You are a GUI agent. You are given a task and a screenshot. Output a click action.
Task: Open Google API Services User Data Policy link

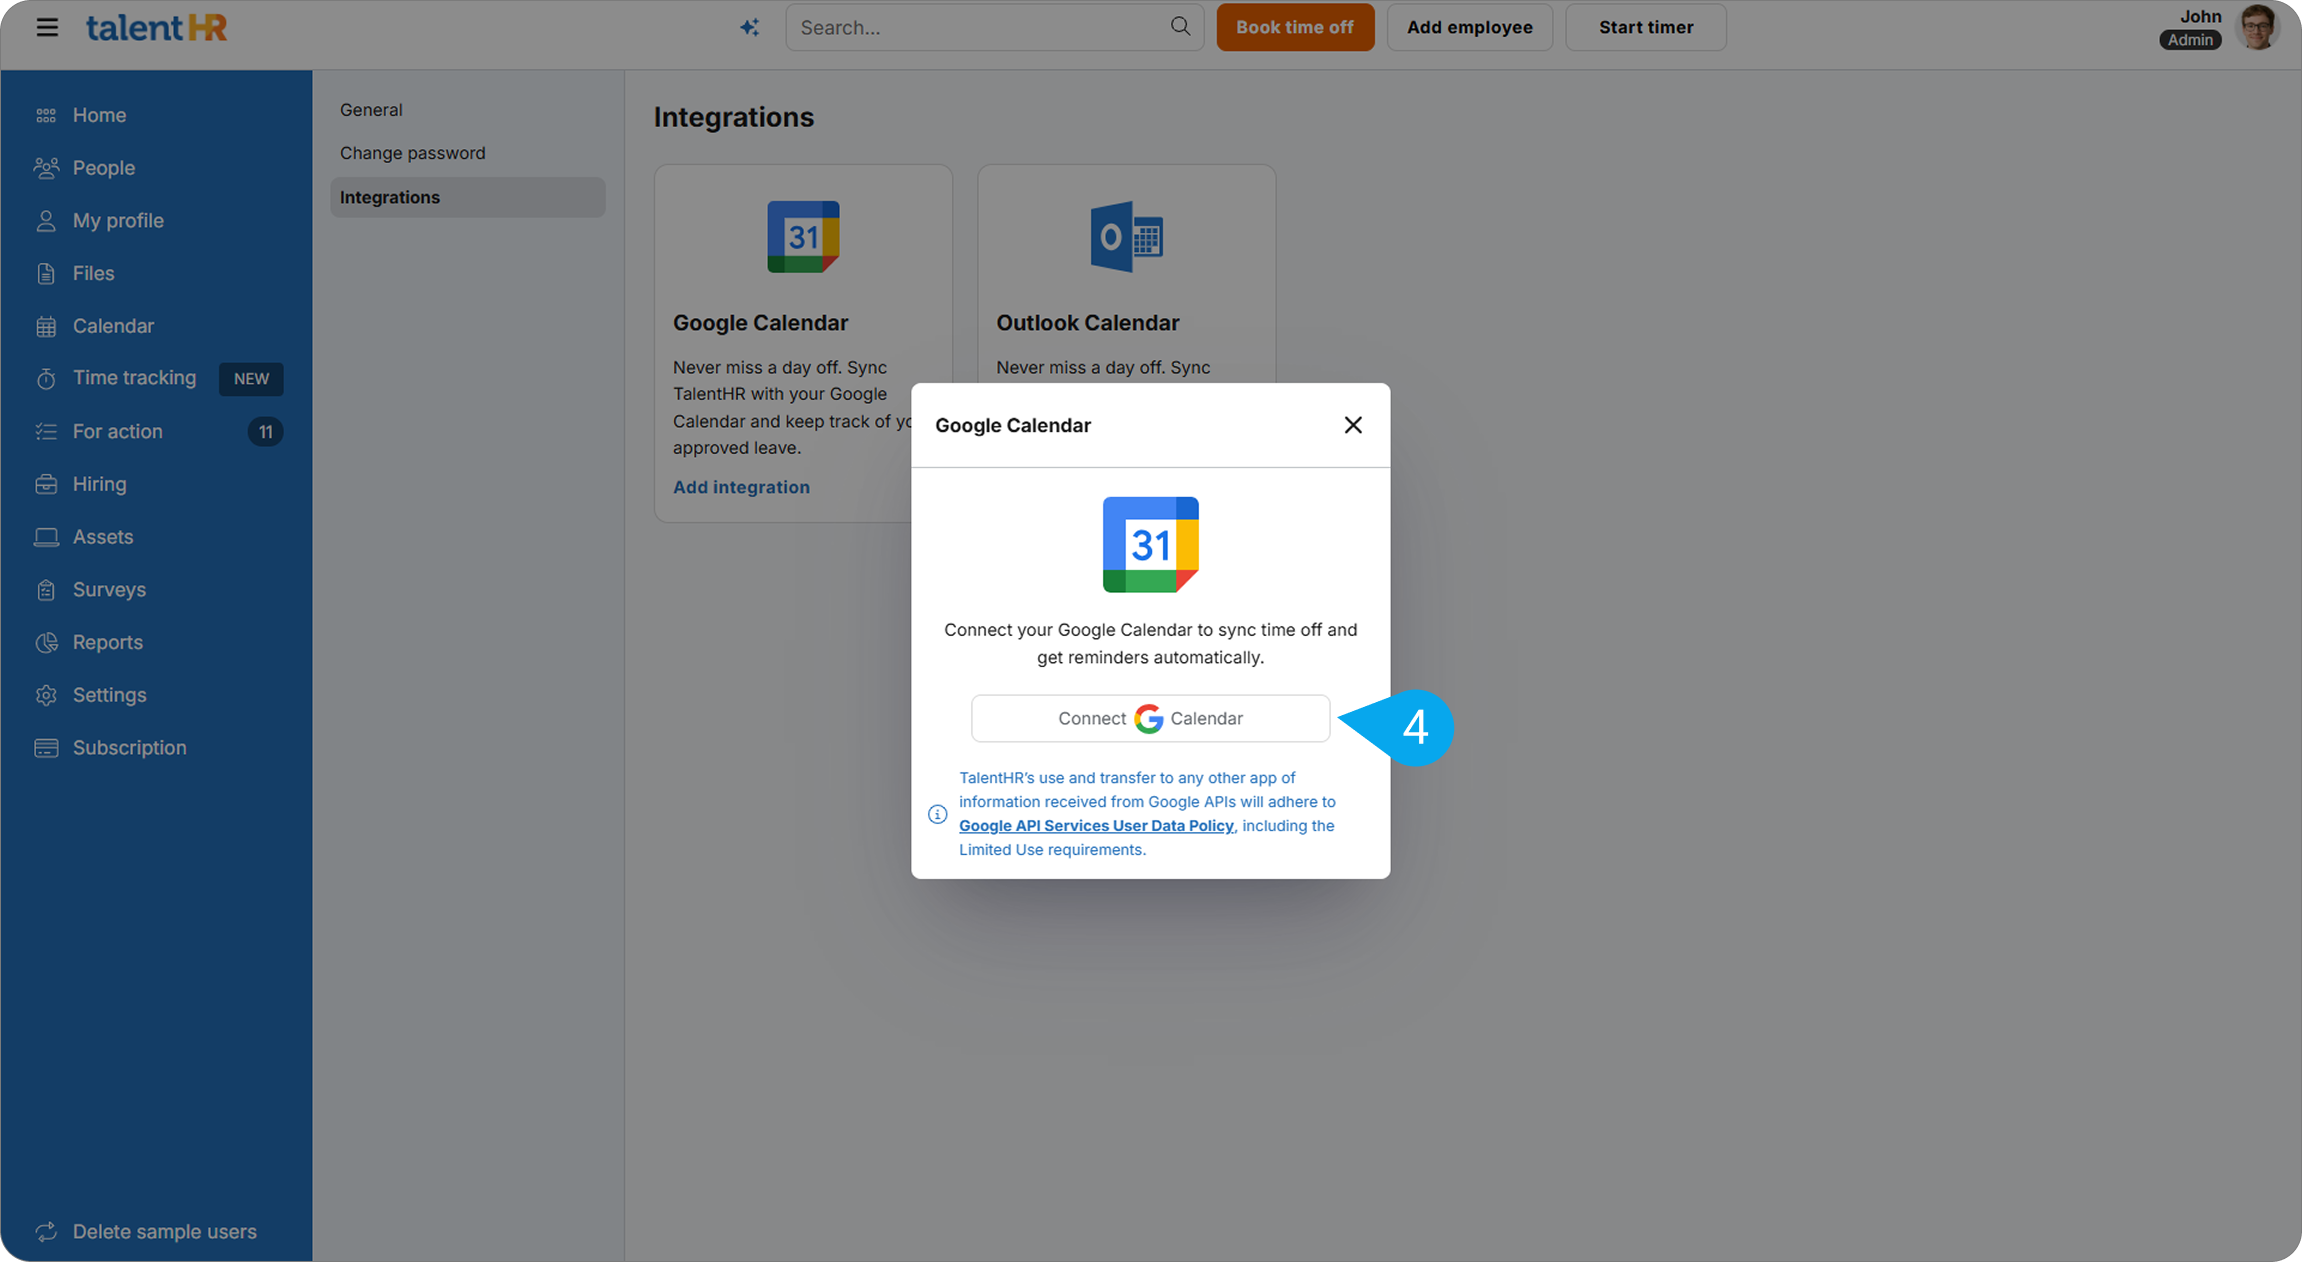pos(1096,825)
